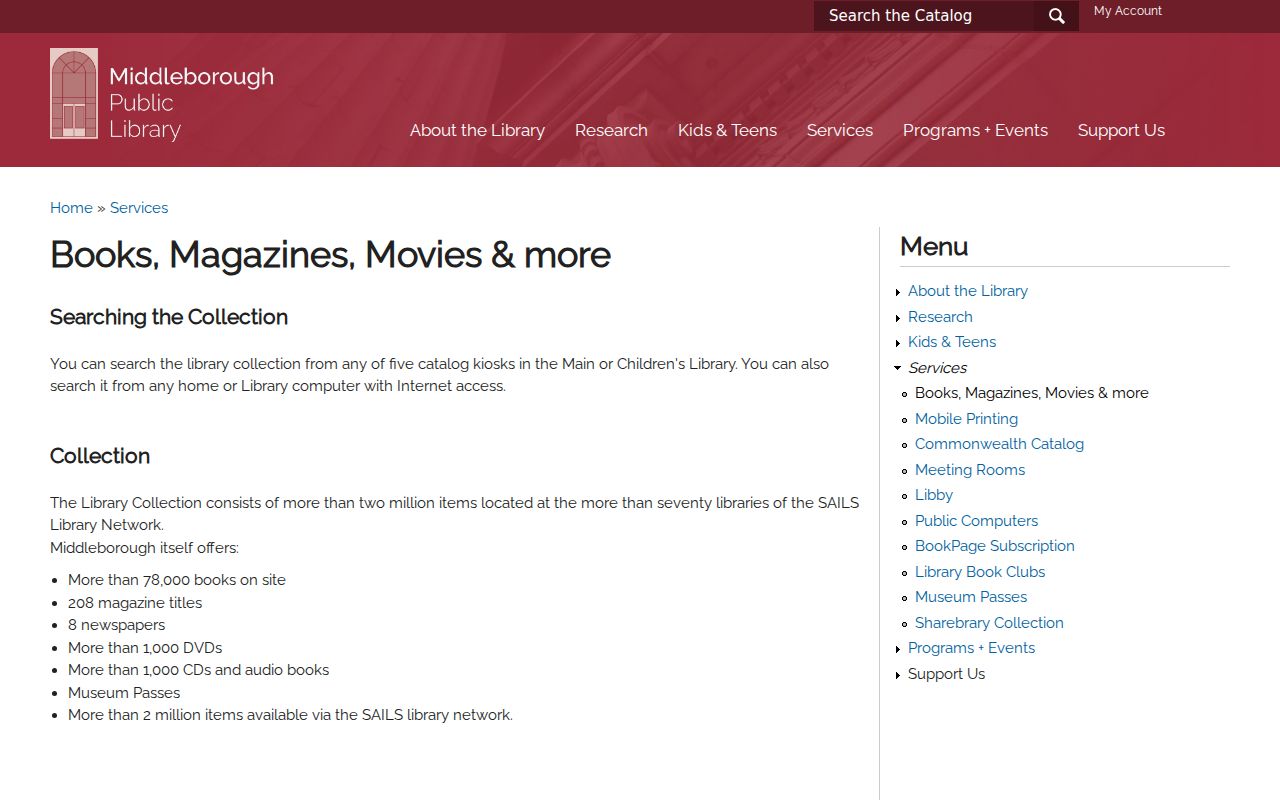Open Programs + Events sidebar link

coord(971,648)
